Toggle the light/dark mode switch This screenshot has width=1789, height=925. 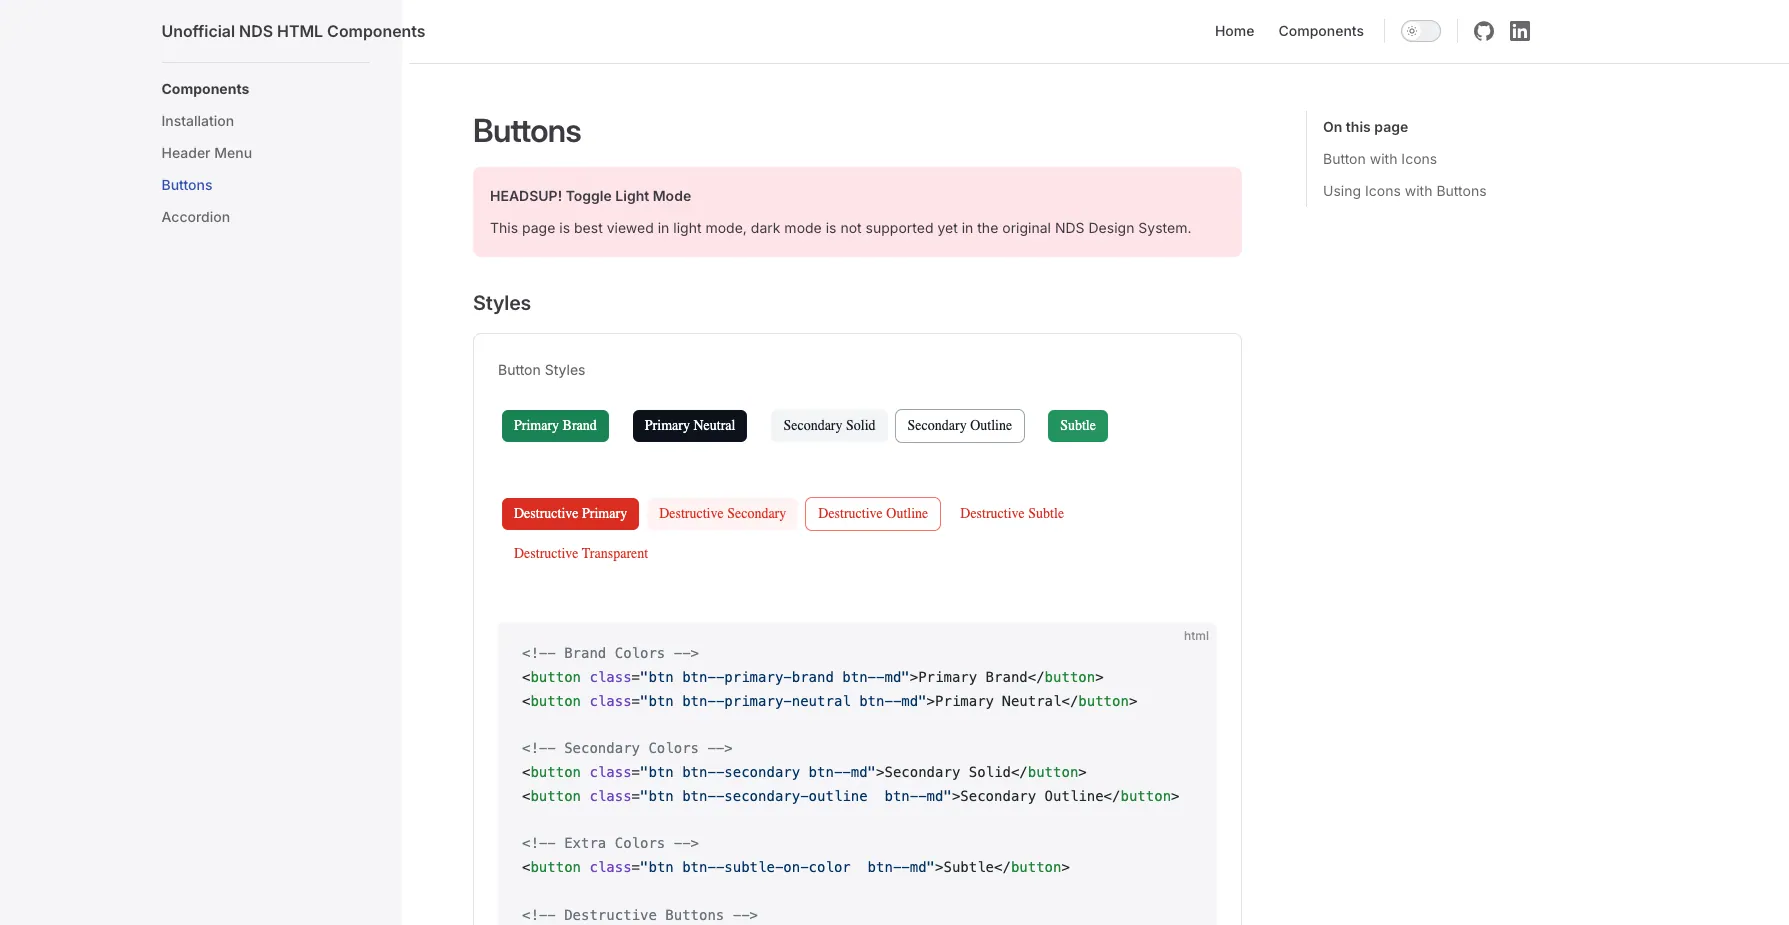[x=1420, y=31]
